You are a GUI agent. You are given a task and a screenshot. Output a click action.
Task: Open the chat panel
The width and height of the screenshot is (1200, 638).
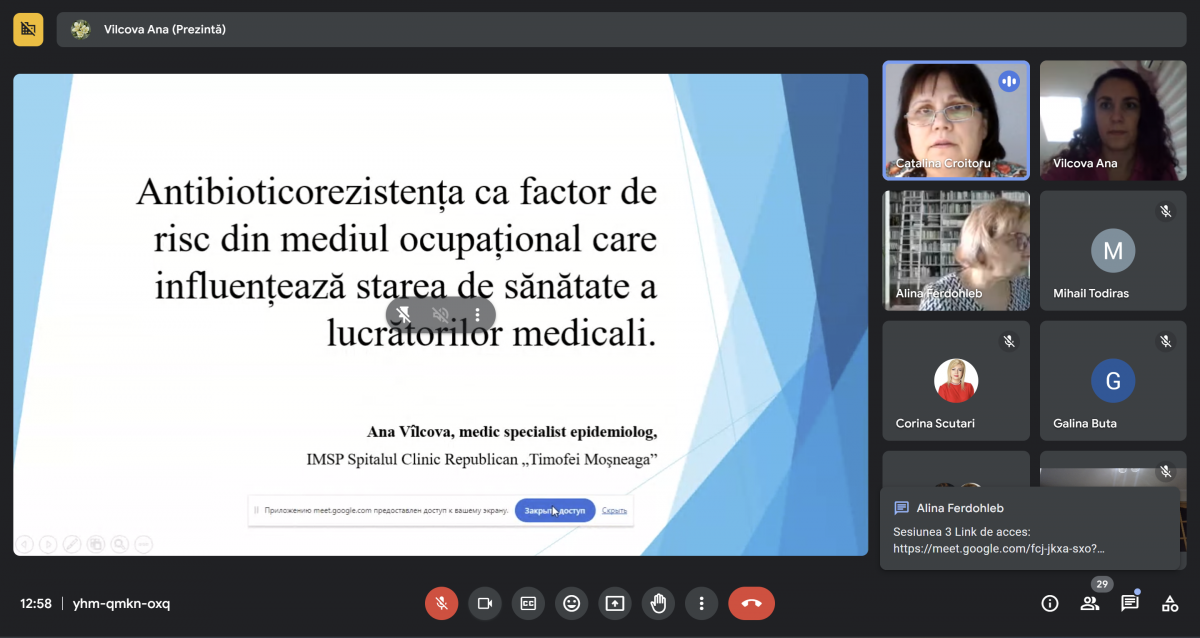pyautogui.click(x=1129, y=603)
